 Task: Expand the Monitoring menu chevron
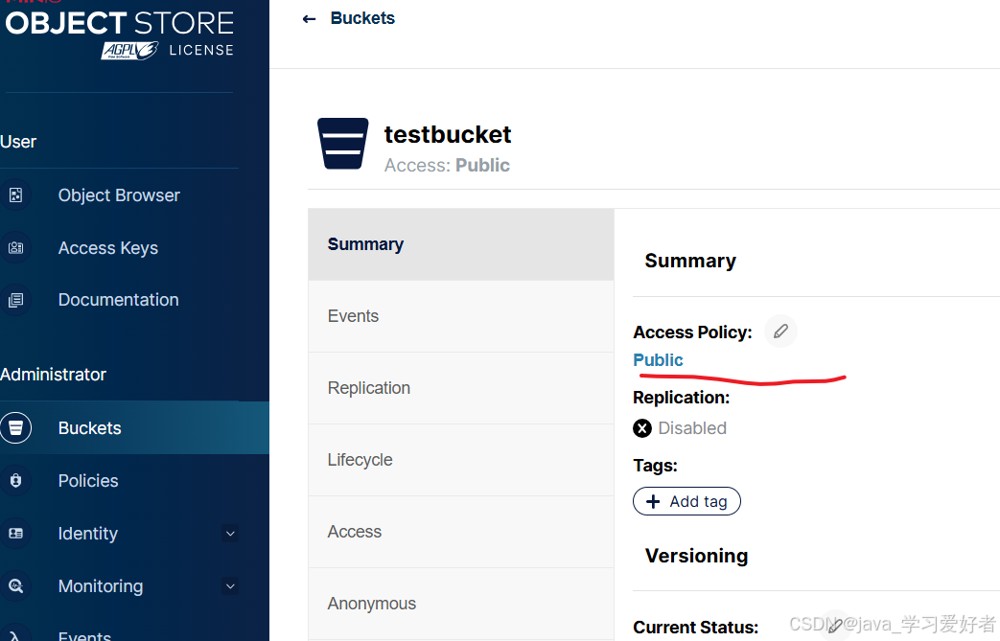click(x=231, y=586)
